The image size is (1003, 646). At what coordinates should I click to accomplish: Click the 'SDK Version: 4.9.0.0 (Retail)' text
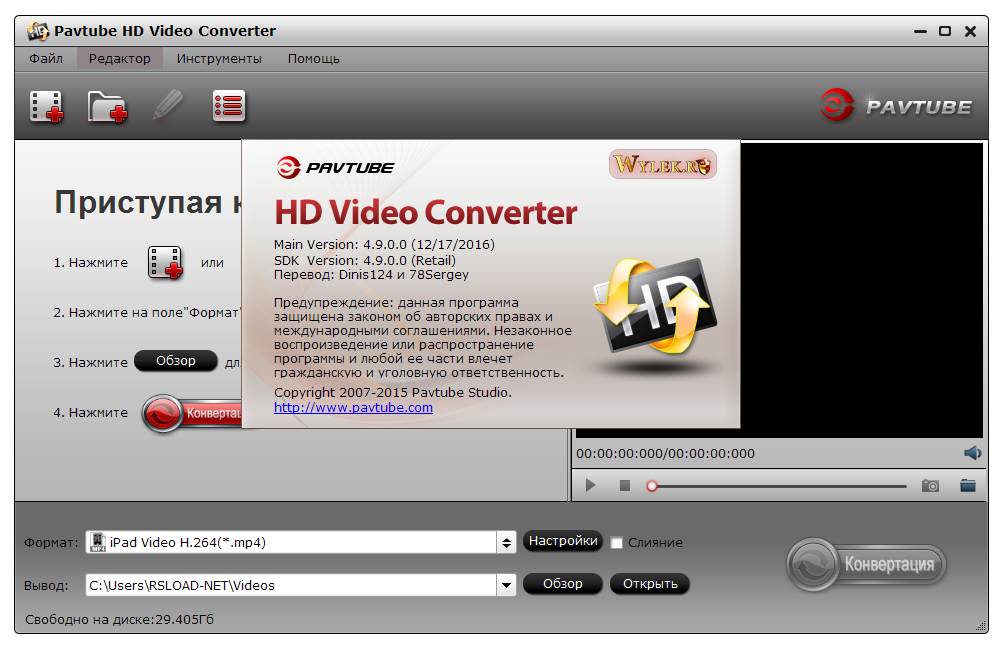(x=365, y=260)
